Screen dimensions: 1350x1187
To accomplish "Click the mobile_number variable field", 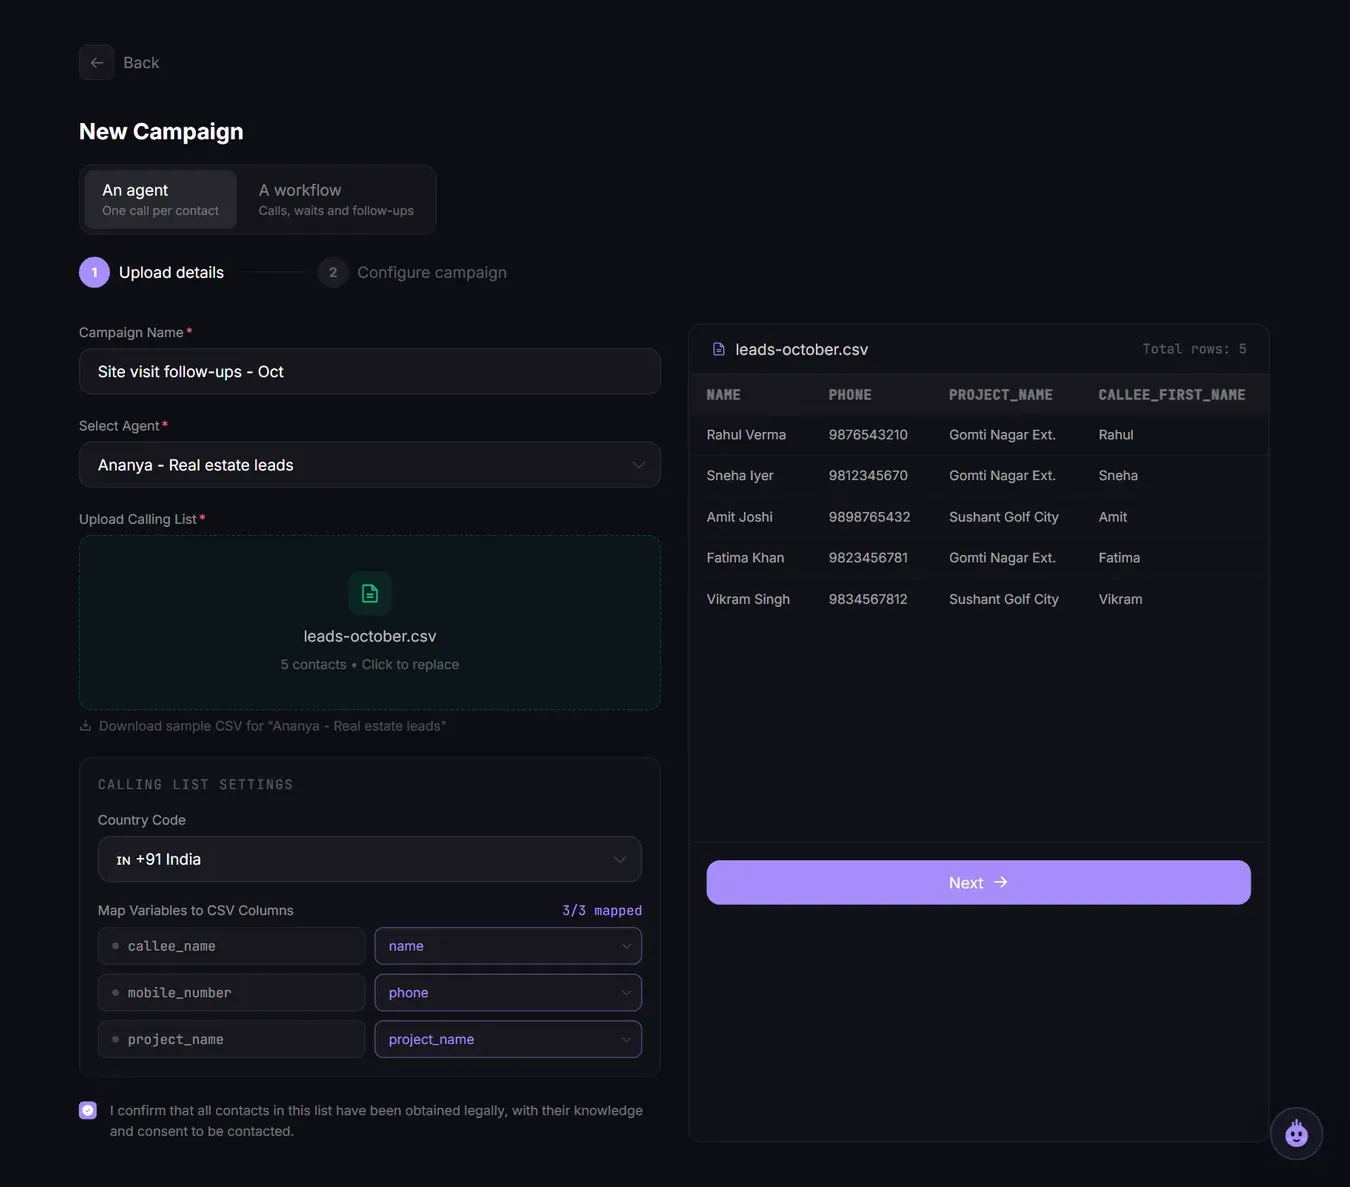I will coord(231,993).
